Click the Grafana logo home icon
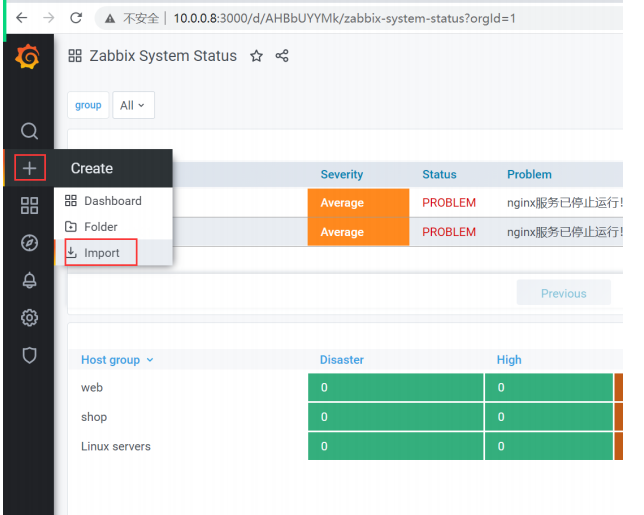This screenshot has width=644, height=515. click(x=28, y=57)
